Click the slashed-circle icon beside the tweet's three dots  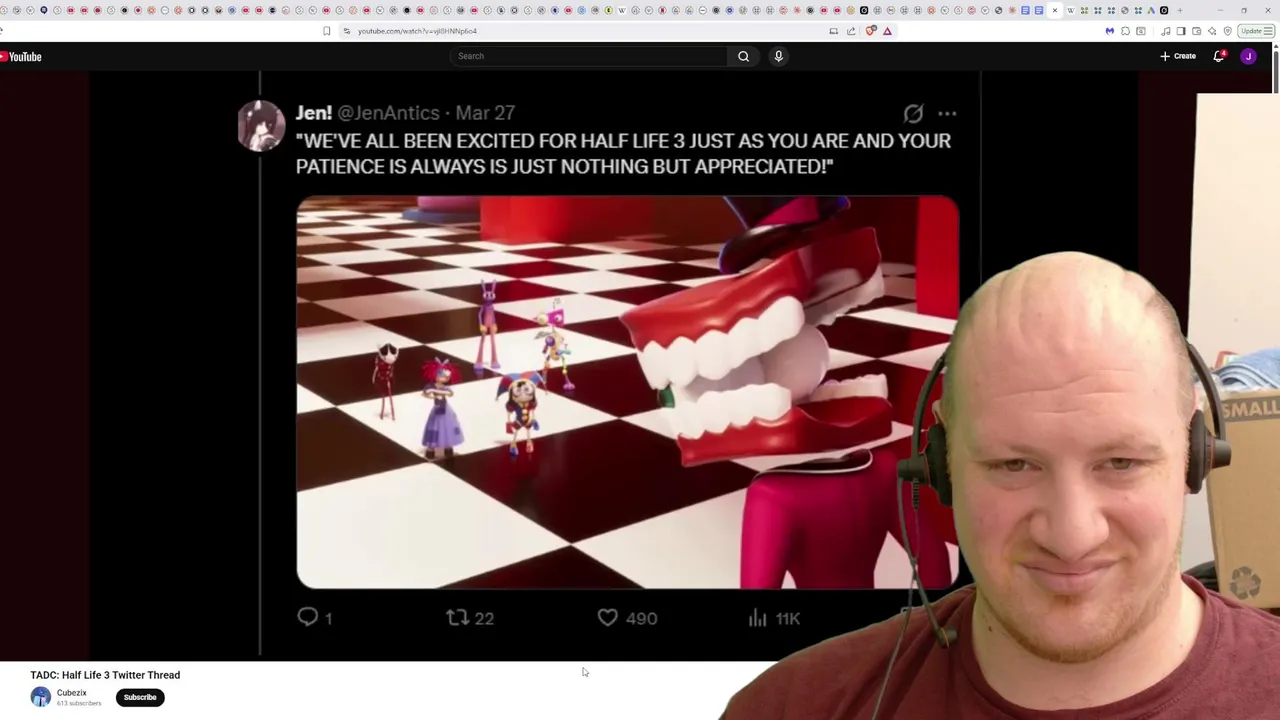(913, 114)
